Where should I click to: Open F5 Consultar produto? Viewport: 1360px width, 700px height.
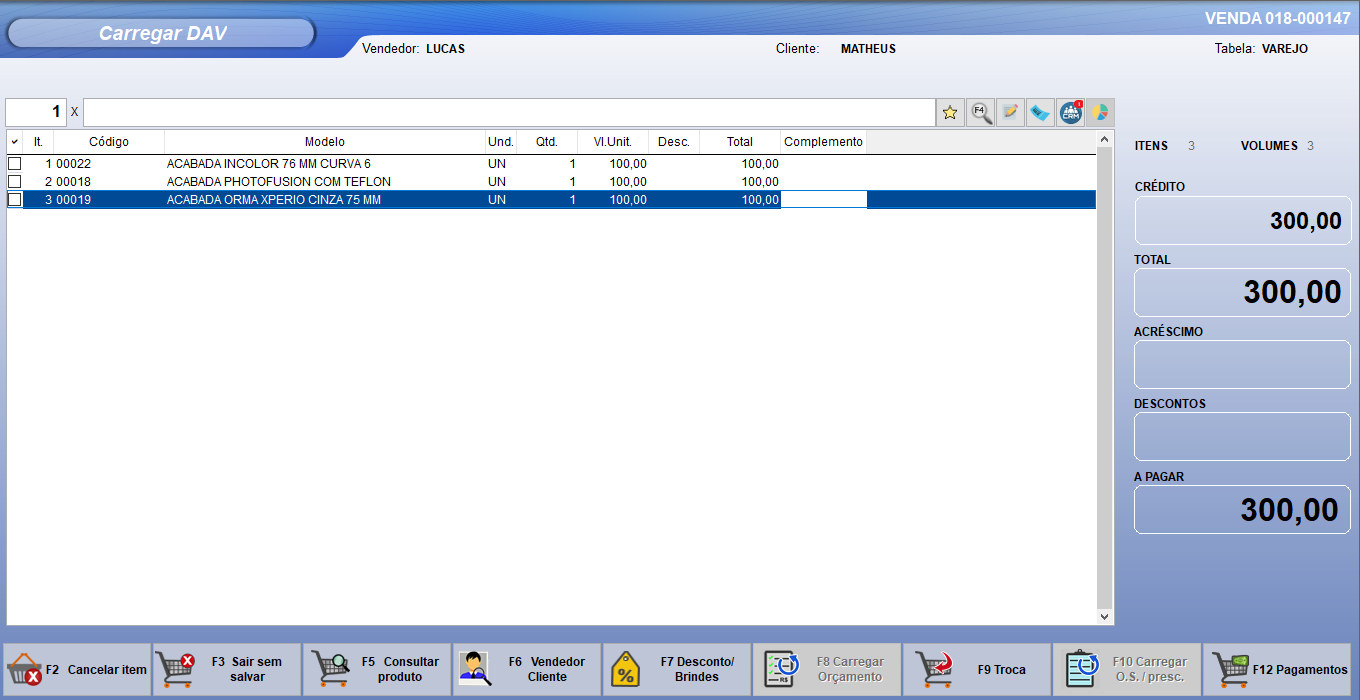(377, 669)
